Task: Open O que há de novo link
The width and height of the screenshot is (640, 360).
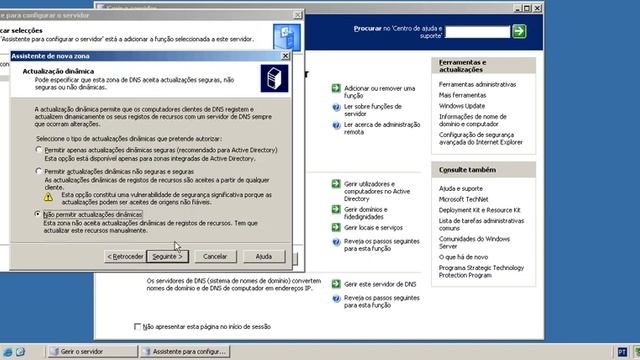Action: tap(463, 257)
